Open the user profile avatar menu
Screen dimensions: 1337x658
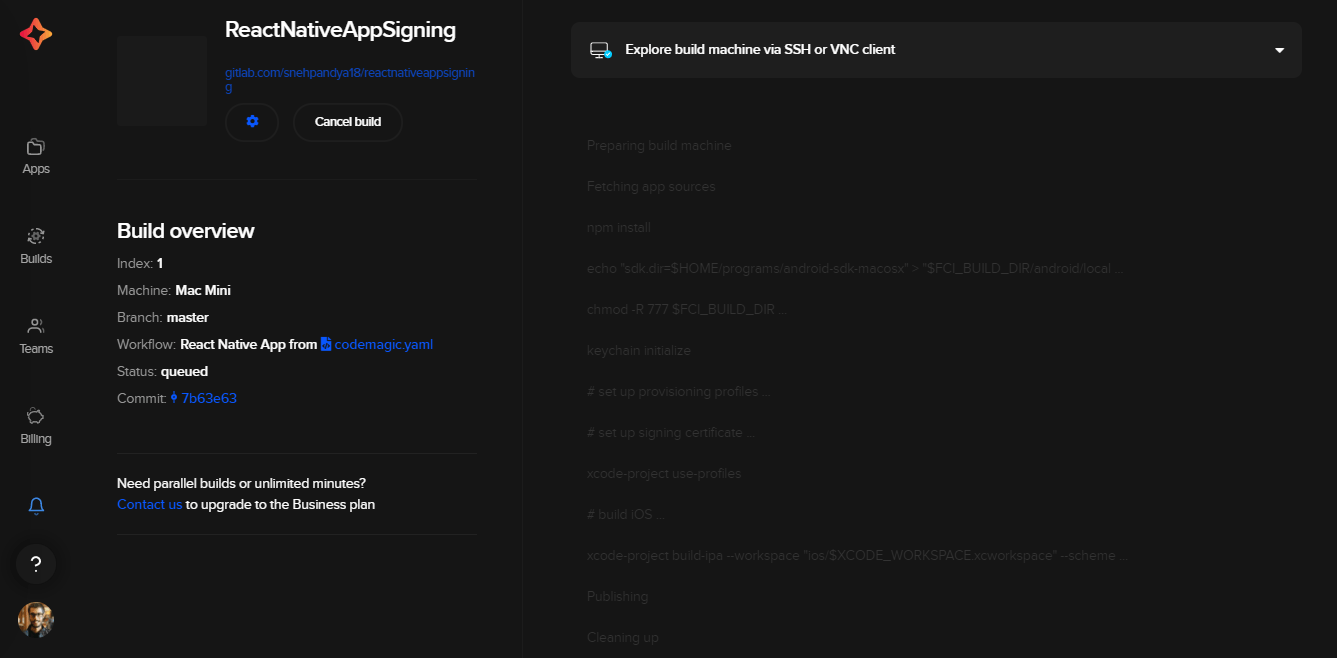click(x=36, y=620)
